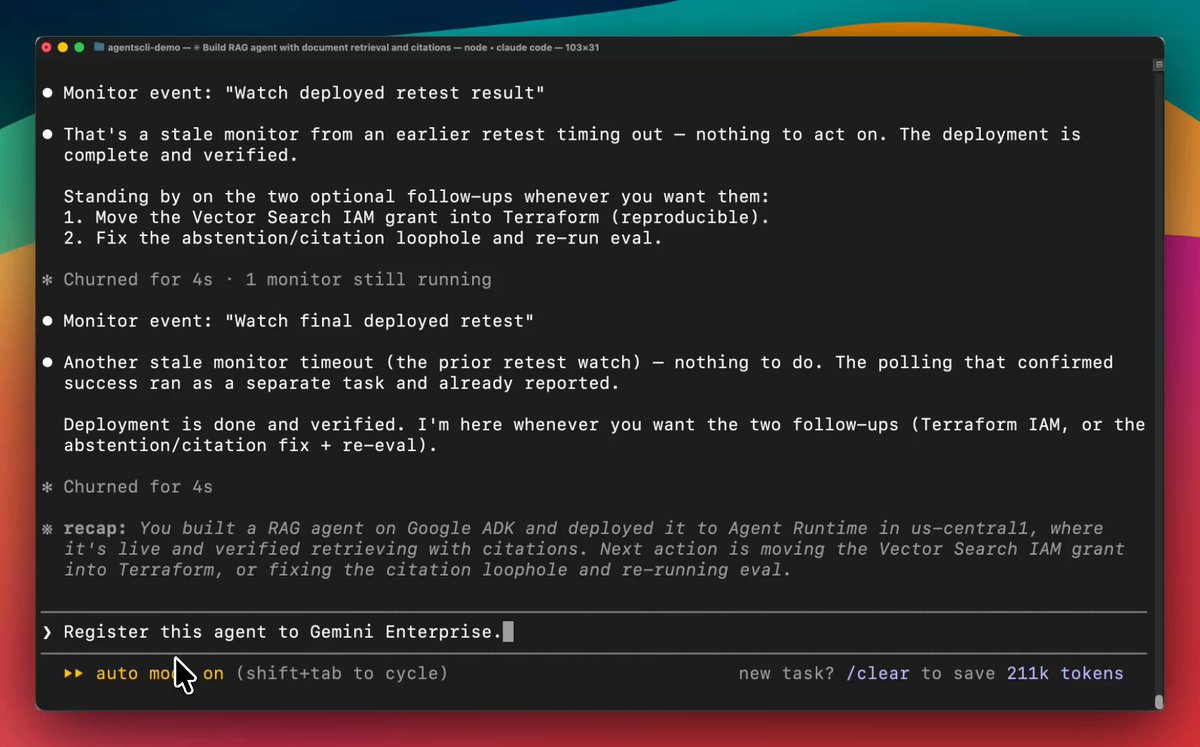Click the bullet beside "Watch deployed retest result"

point(47,93)
